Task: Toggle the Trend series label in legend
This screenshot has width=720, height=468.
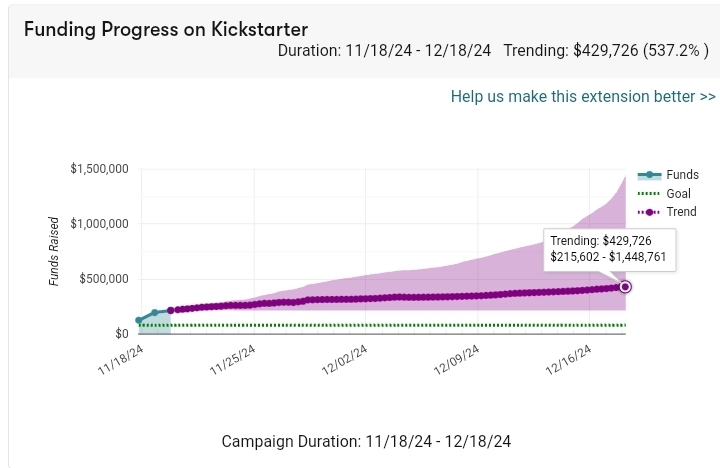Action: click(x=681, y=212)
